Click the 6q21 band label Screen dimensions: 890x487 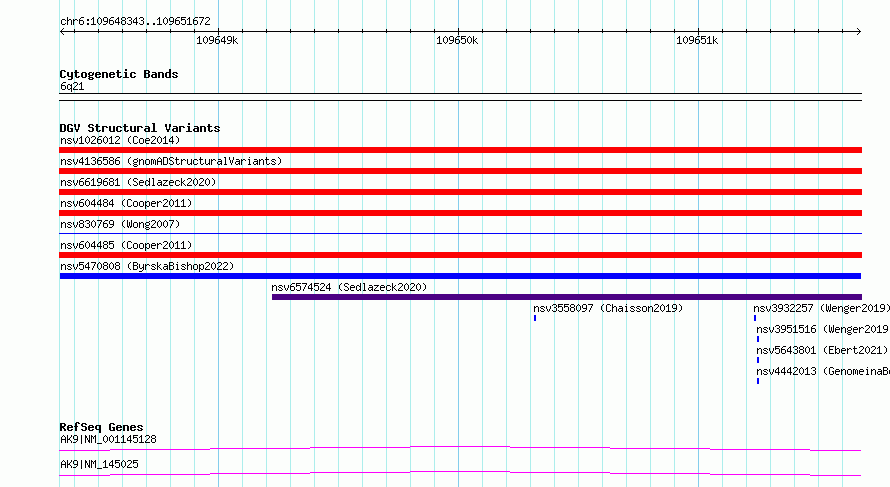click(72, 87)
